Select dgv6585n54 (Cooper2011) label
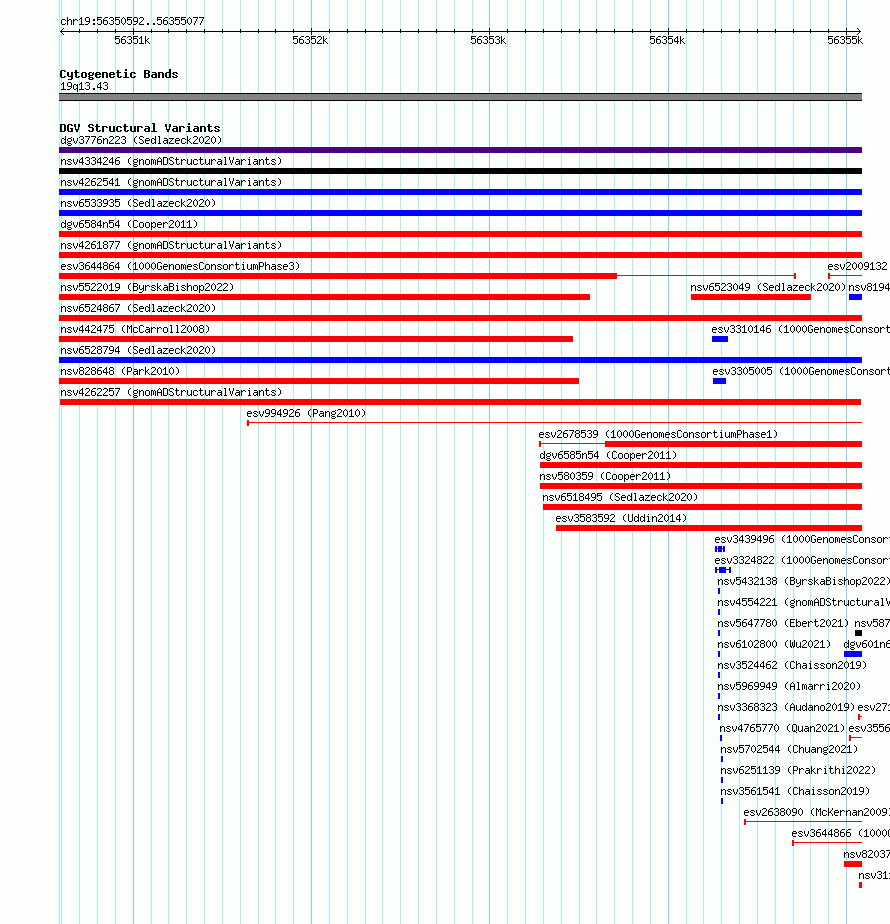This screenshot has height=924, width=890. [608, 456]
